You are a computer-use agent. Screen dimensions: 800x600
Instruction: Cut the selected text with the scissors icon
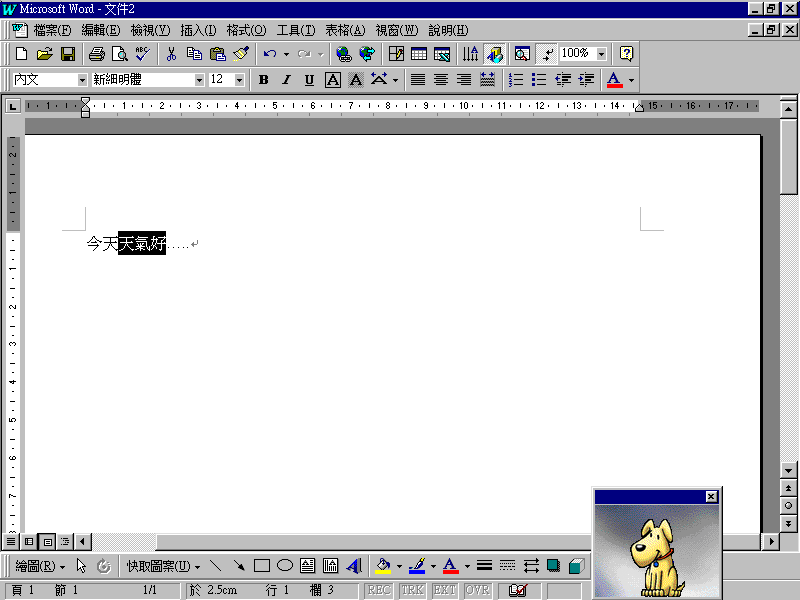pos(171,54)
